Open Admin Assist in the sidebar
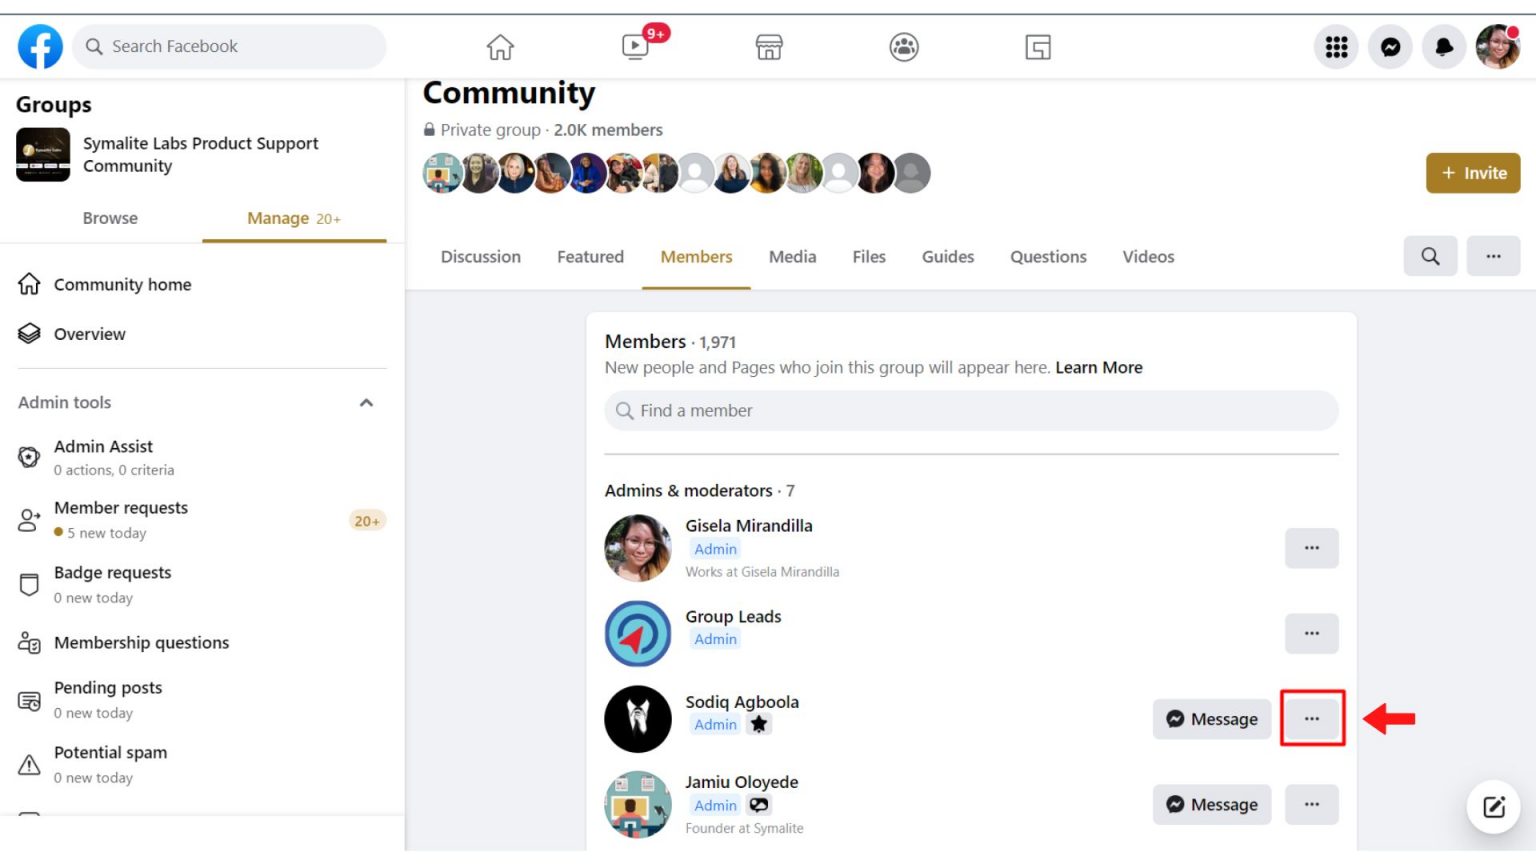 tap(103, 446)
